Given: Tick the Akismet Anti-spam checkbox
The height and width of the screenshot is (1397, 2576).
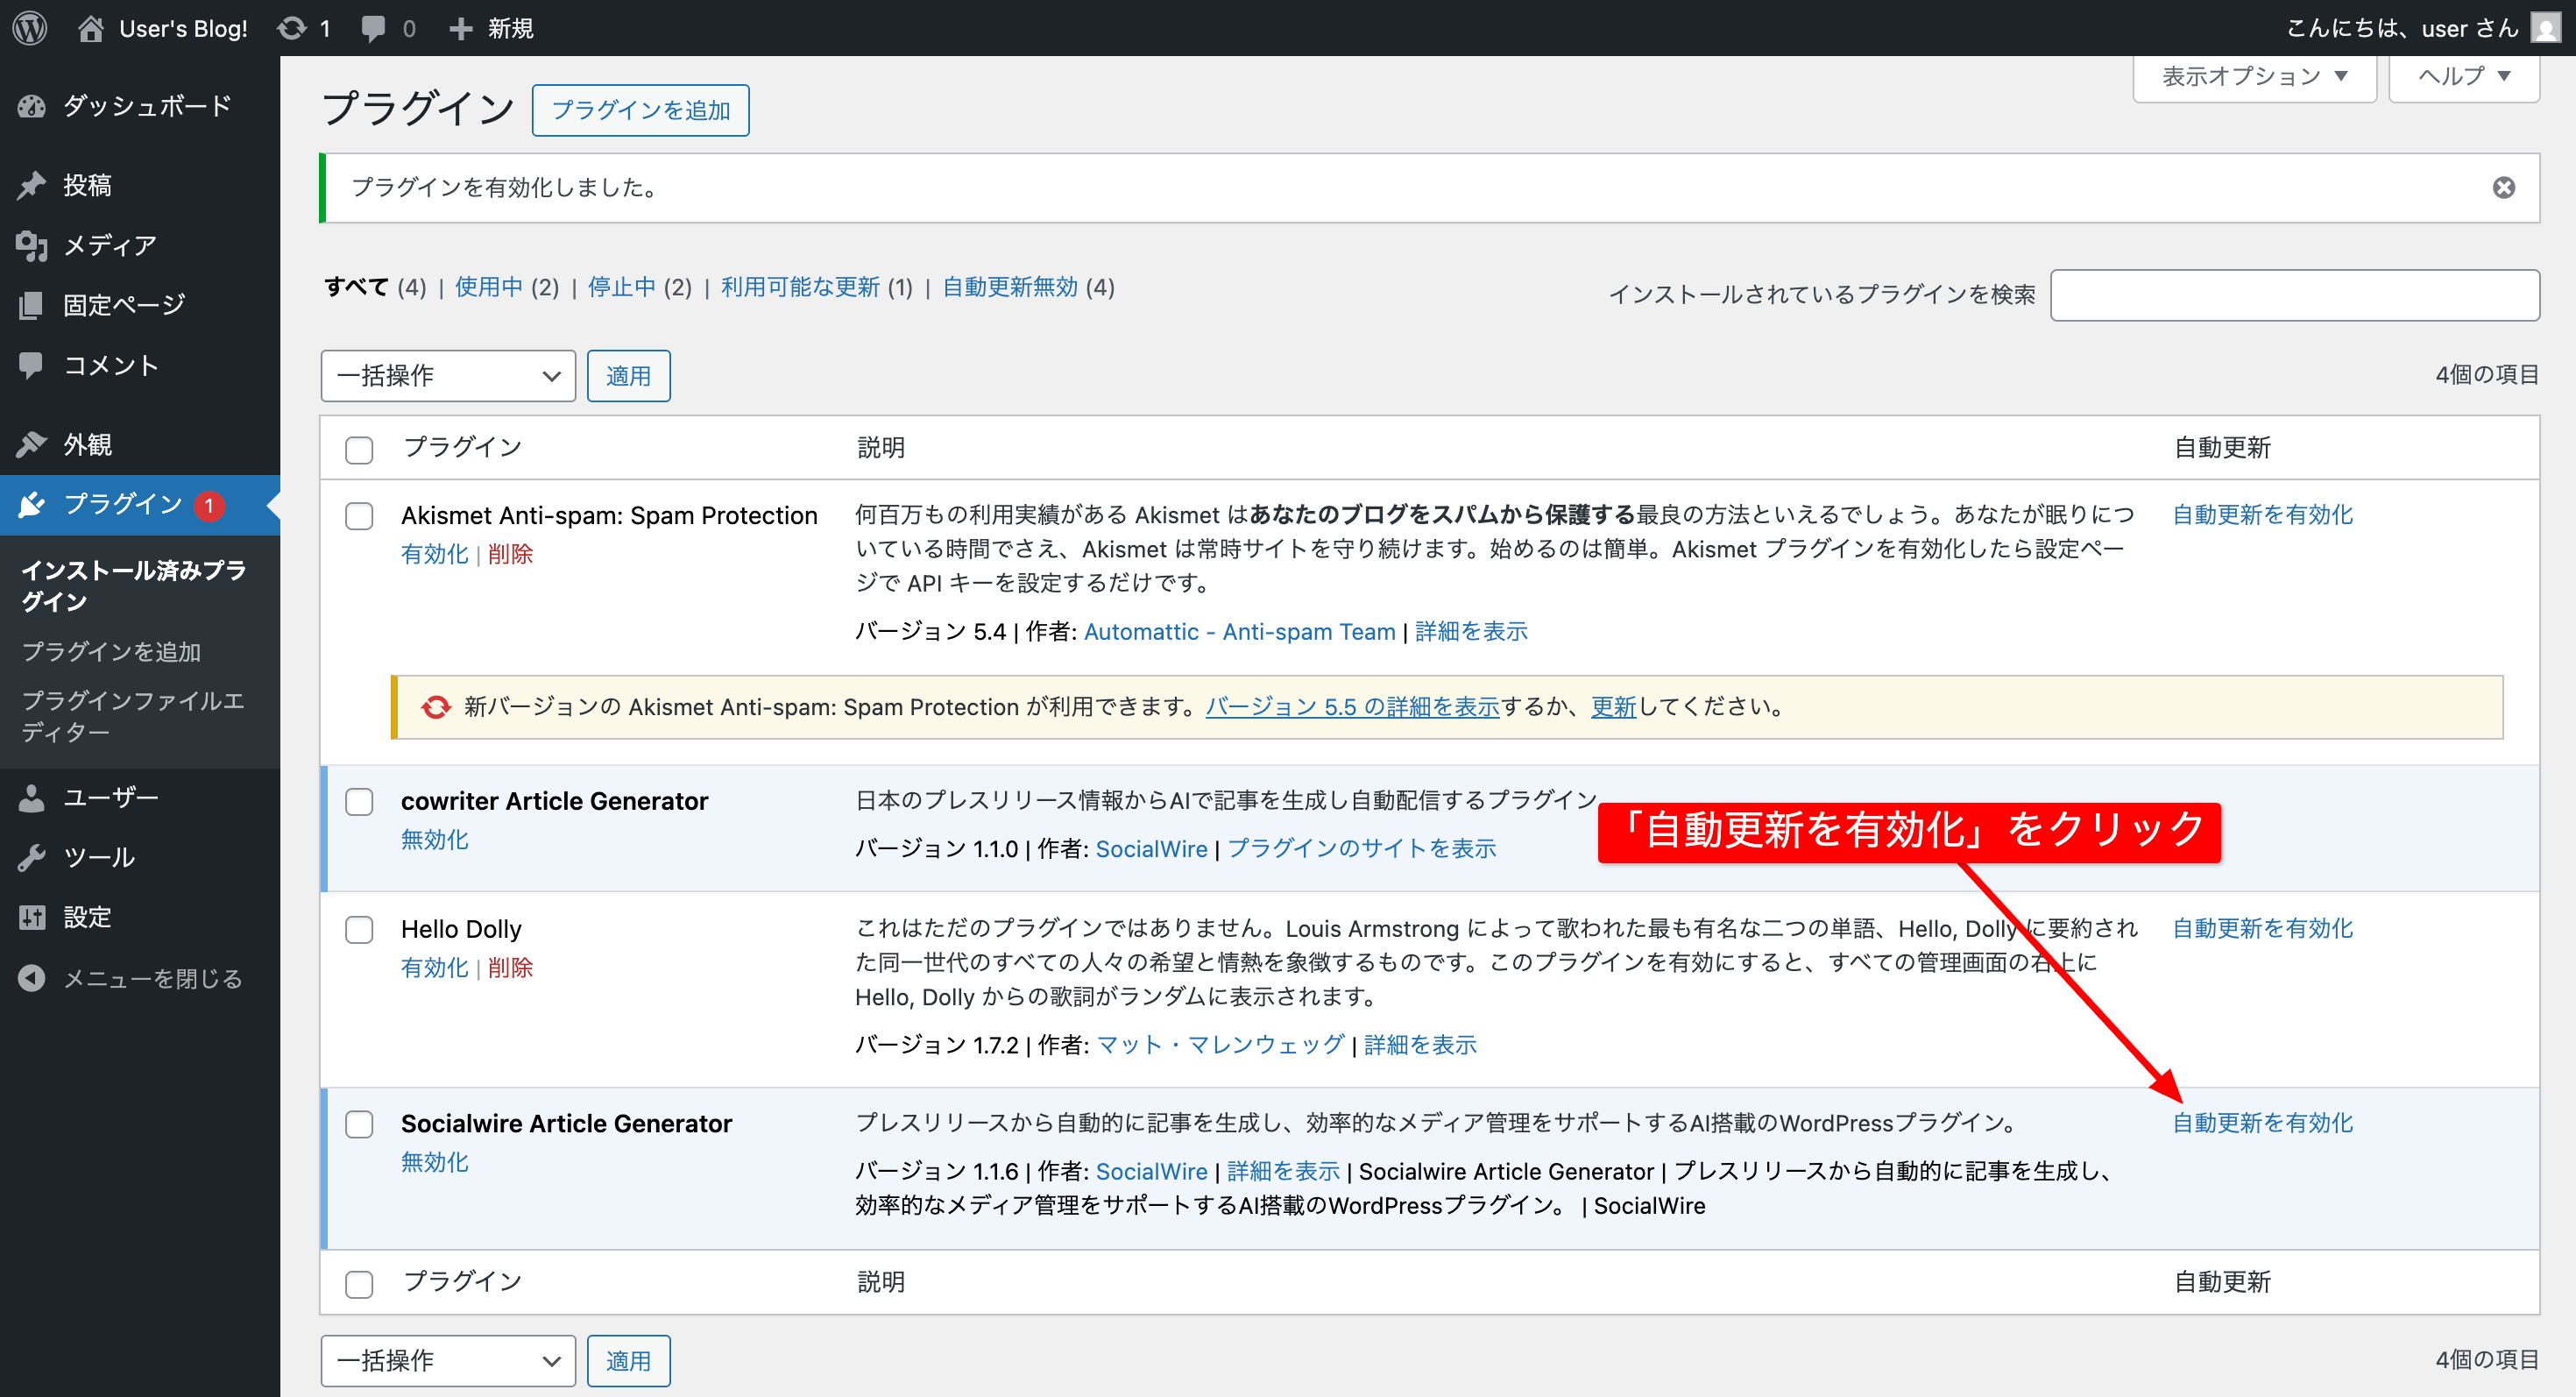Looking at the screenshot, I should pos(359,517).
